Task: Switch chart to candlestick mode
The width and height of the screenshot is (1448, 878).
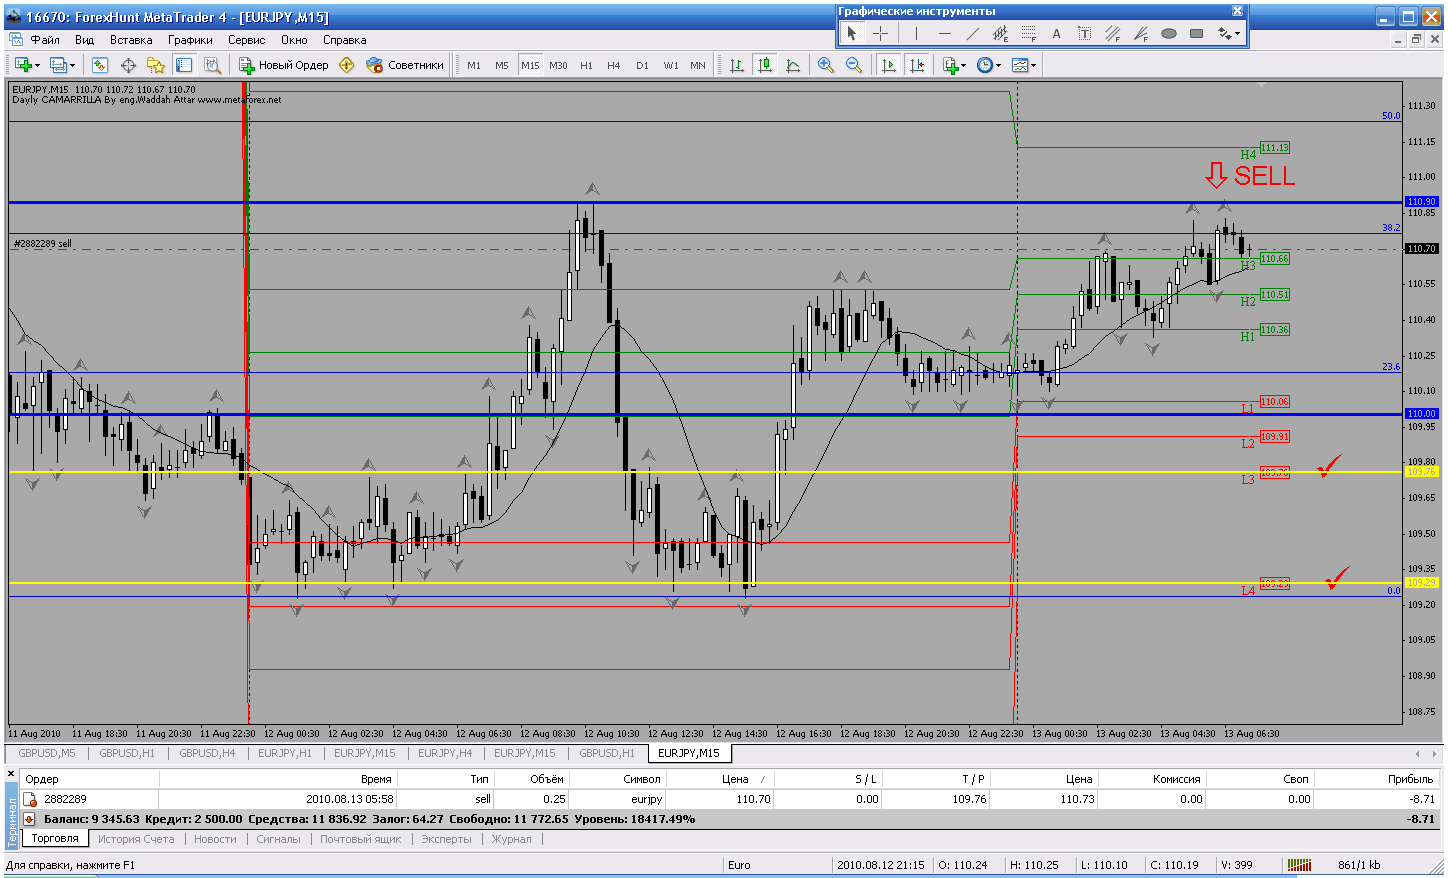Action: click(x=765, y=65)
